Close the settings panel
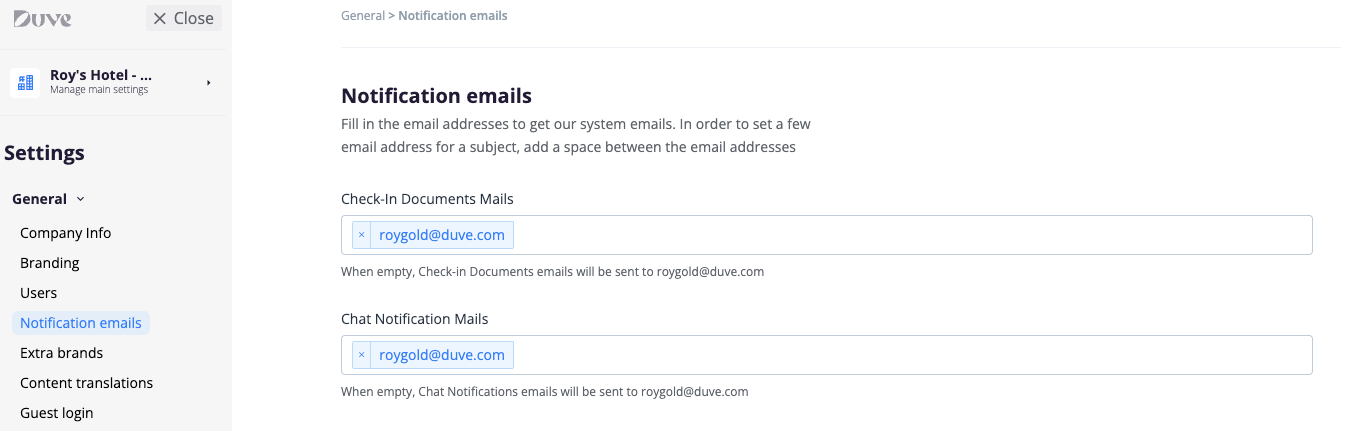This screenshot has width=1361, height=431. 184,18
